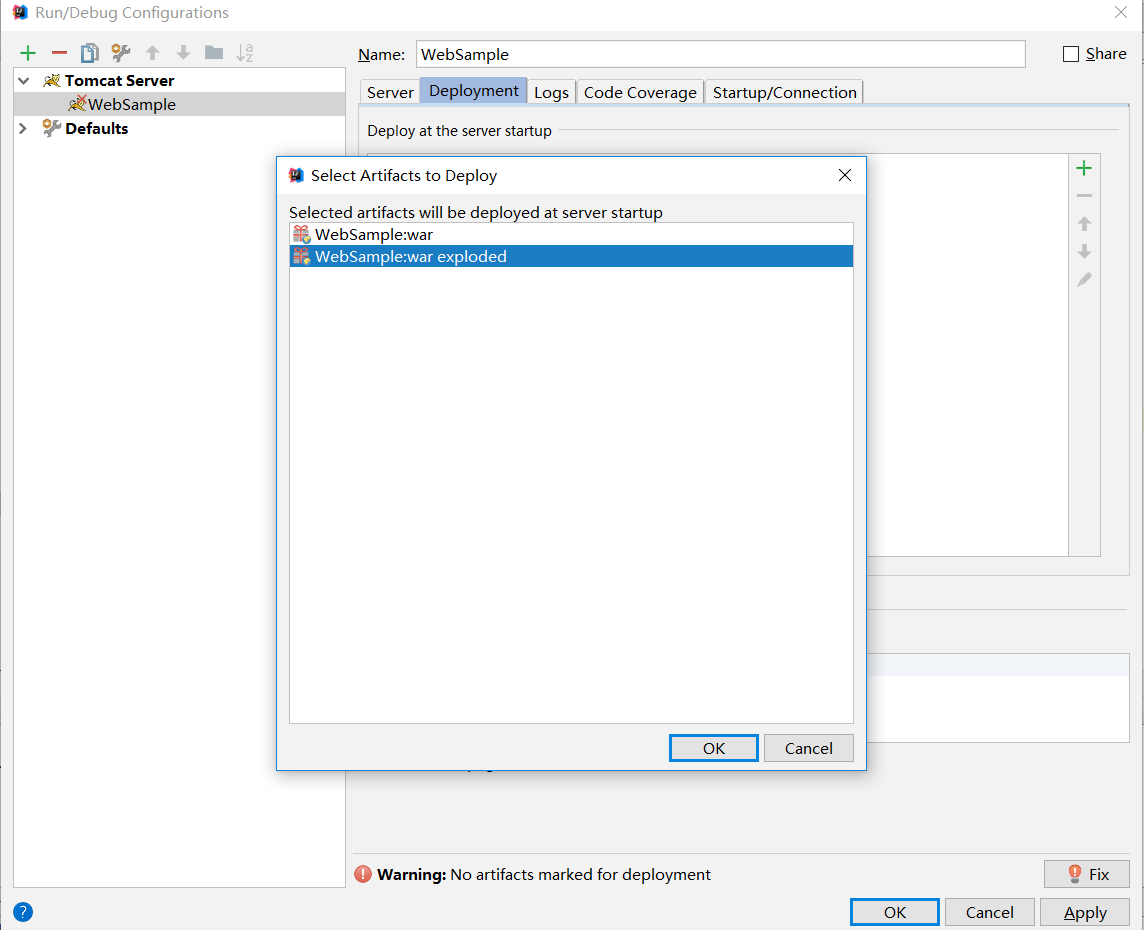Click the IntelliJ icon in the Select Artifacts dialog title
The width and height of the screenshot is (1144, 930).
pos(296,175)
